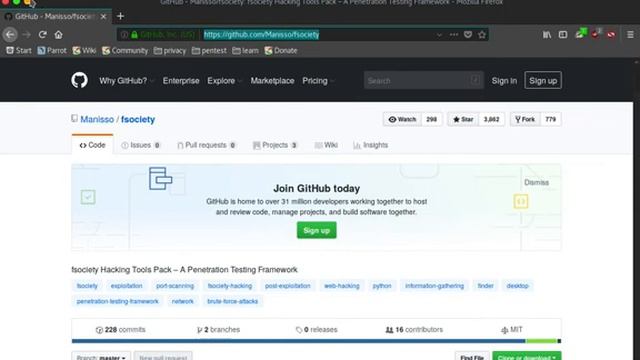This screenshot has width=640, height=360.
Task: Open the python topic tag
Action: (382, 286)
